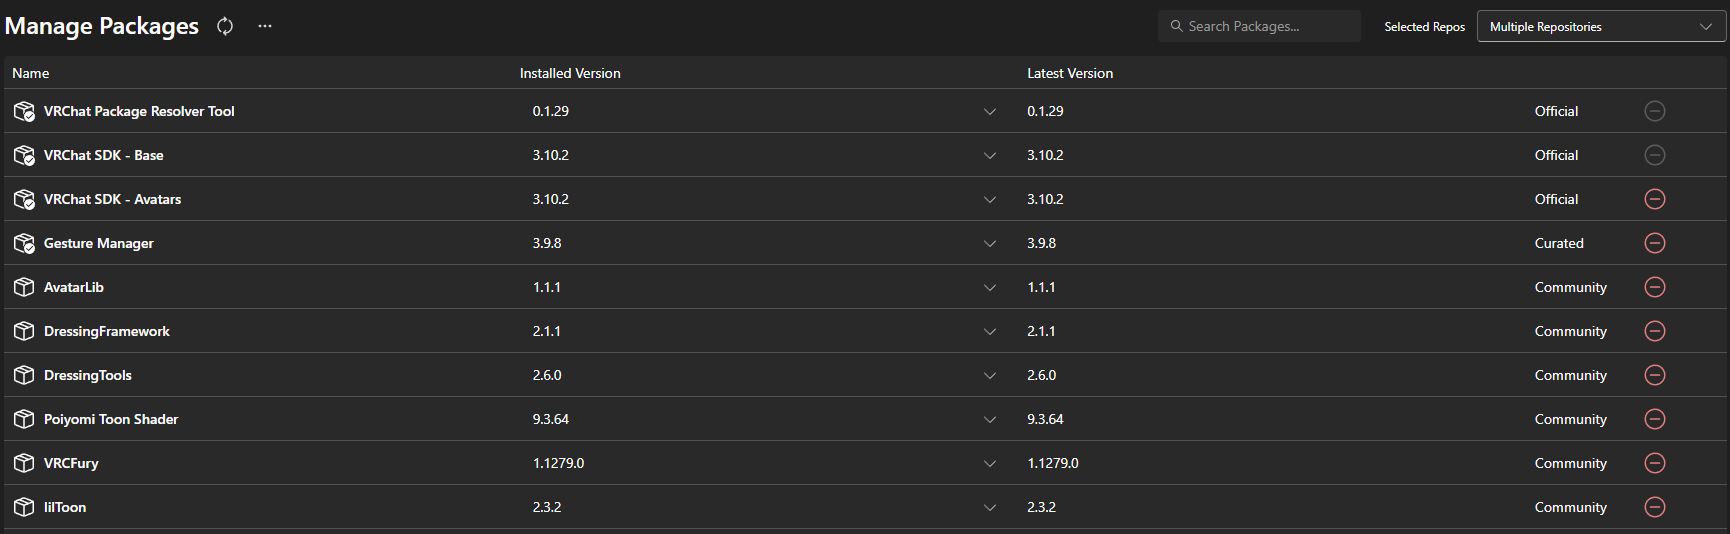Open the three-dots more options menu

(x=264, y=26)
